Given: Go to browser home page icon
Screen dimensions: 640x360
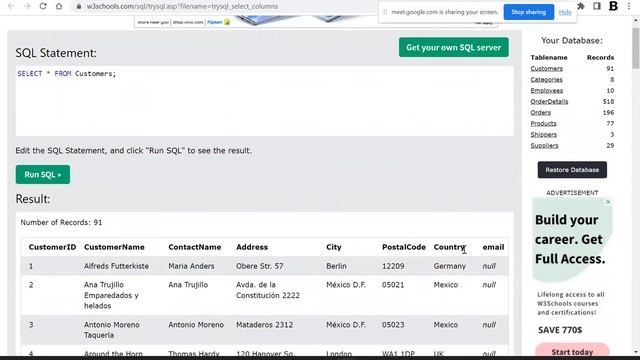Looking at the screenshot, I should pos(59,6).
